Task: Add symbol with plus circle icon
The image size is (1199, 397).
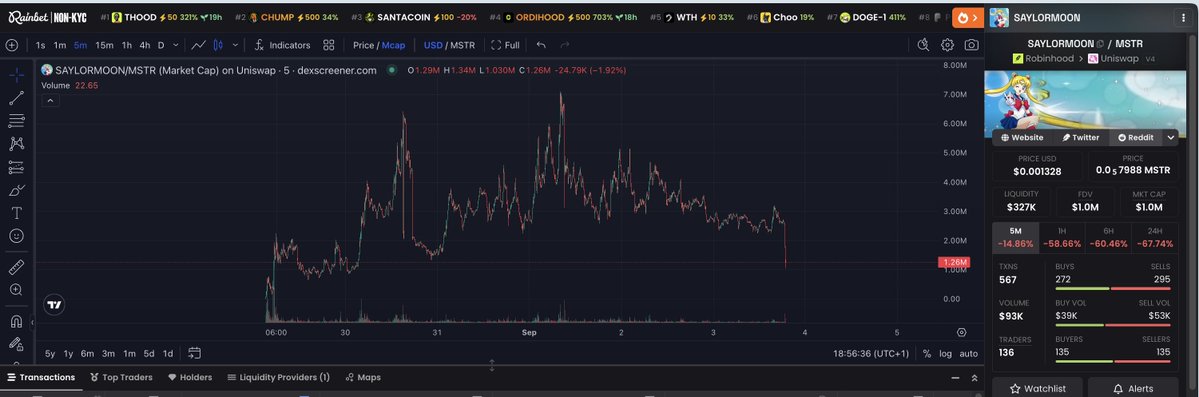Action: [x=11, y=45]
